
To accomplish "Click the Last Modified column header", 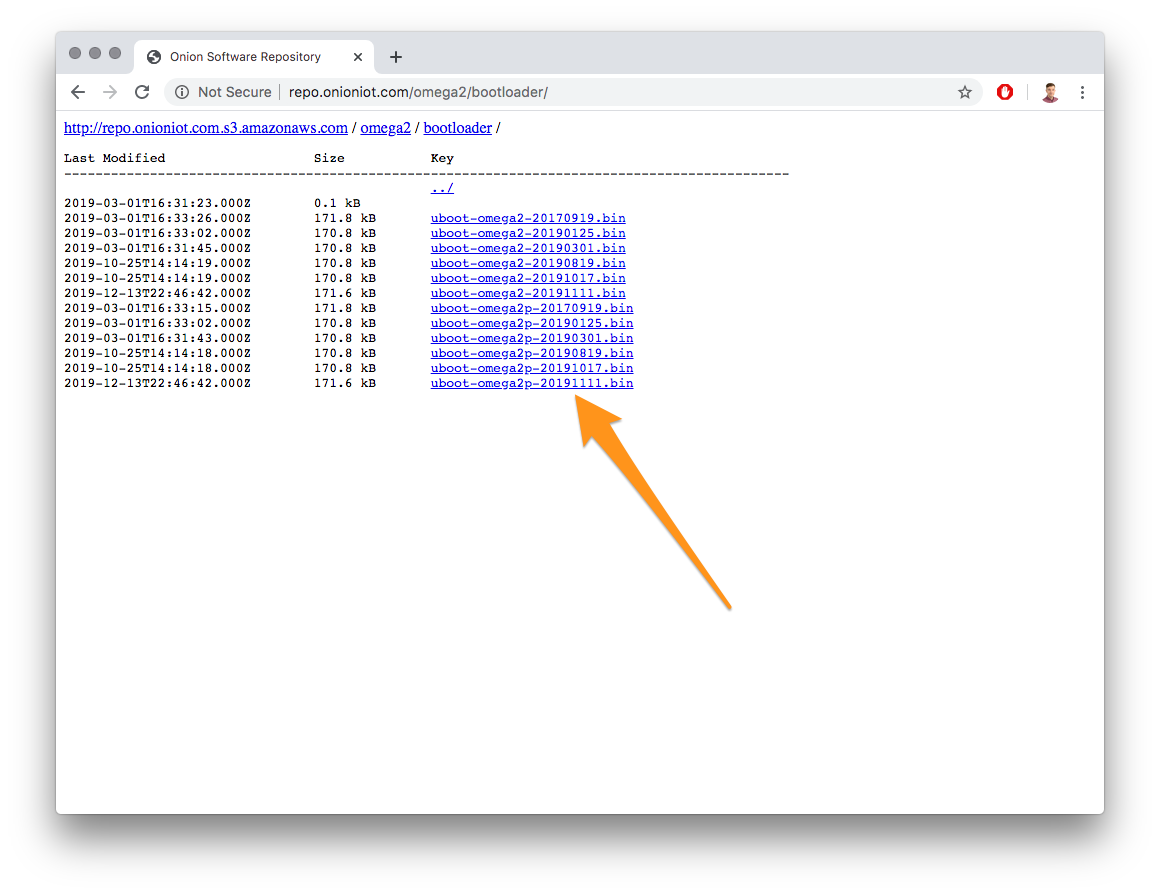I will (x=115, y=158).
